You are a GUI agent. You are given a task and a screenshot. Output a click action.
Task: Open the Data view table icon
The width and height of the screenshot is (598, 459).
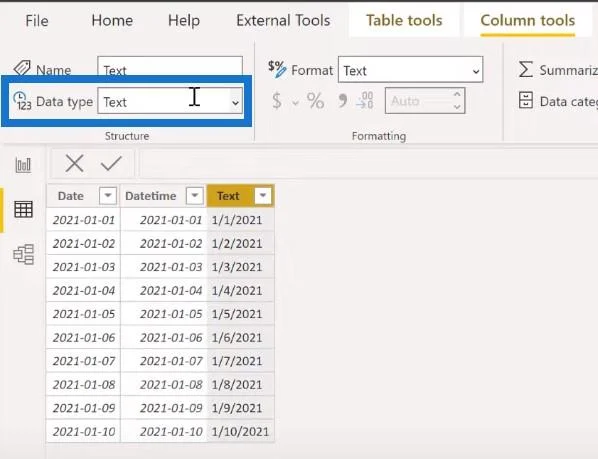click(23, 209)
